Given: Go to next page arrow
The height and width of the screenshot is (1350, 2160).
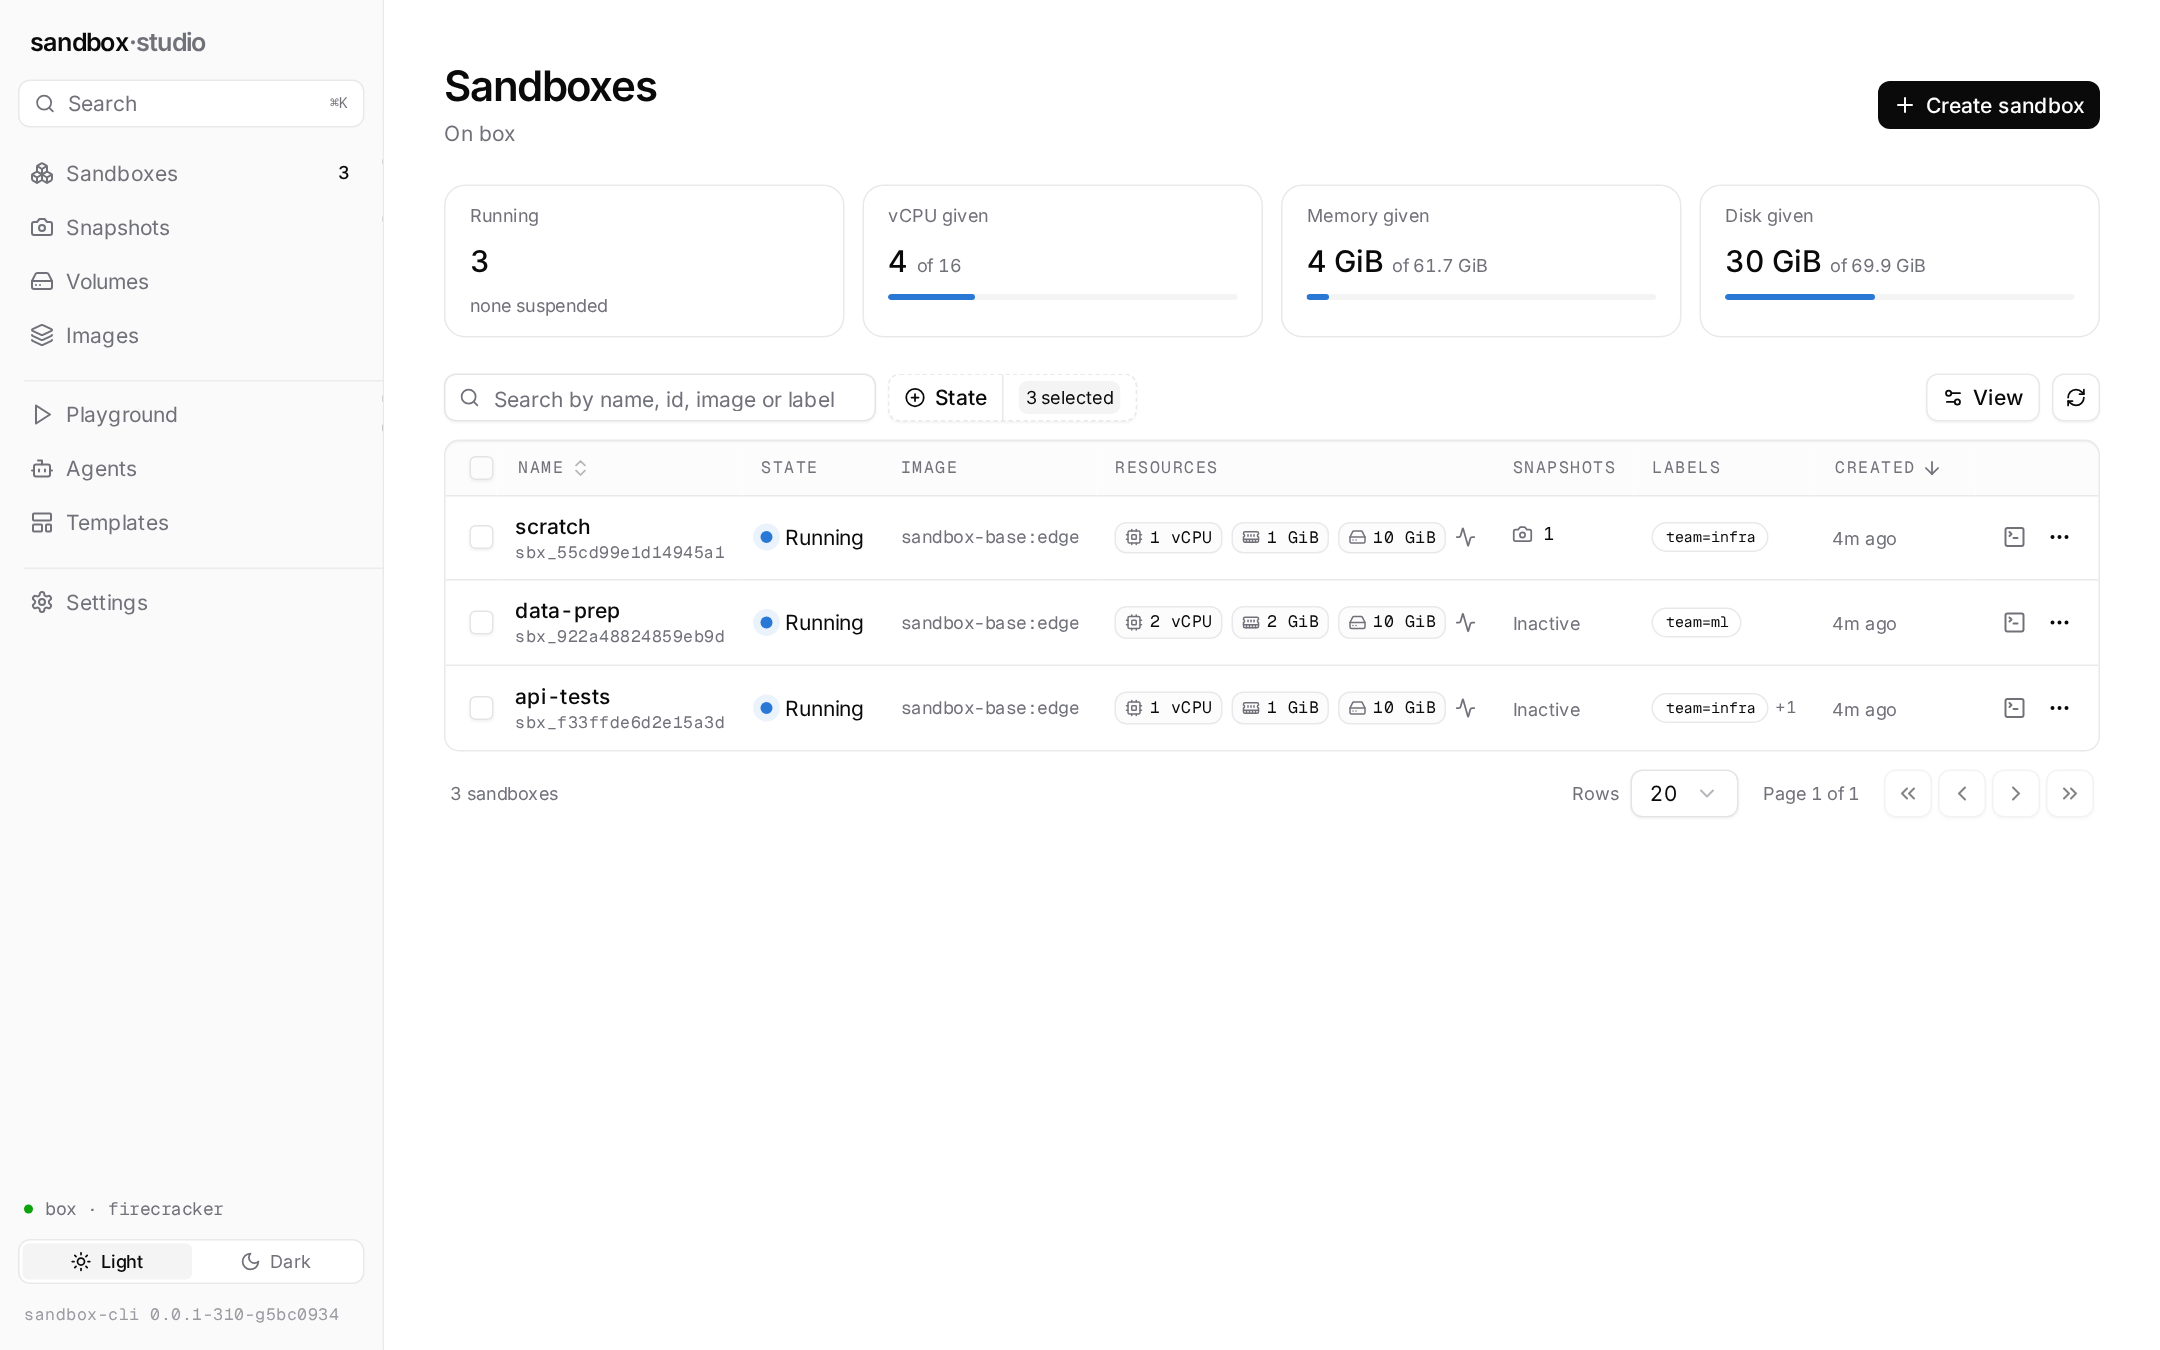Looking at the screenshot, I should [x=2016, y=793].
